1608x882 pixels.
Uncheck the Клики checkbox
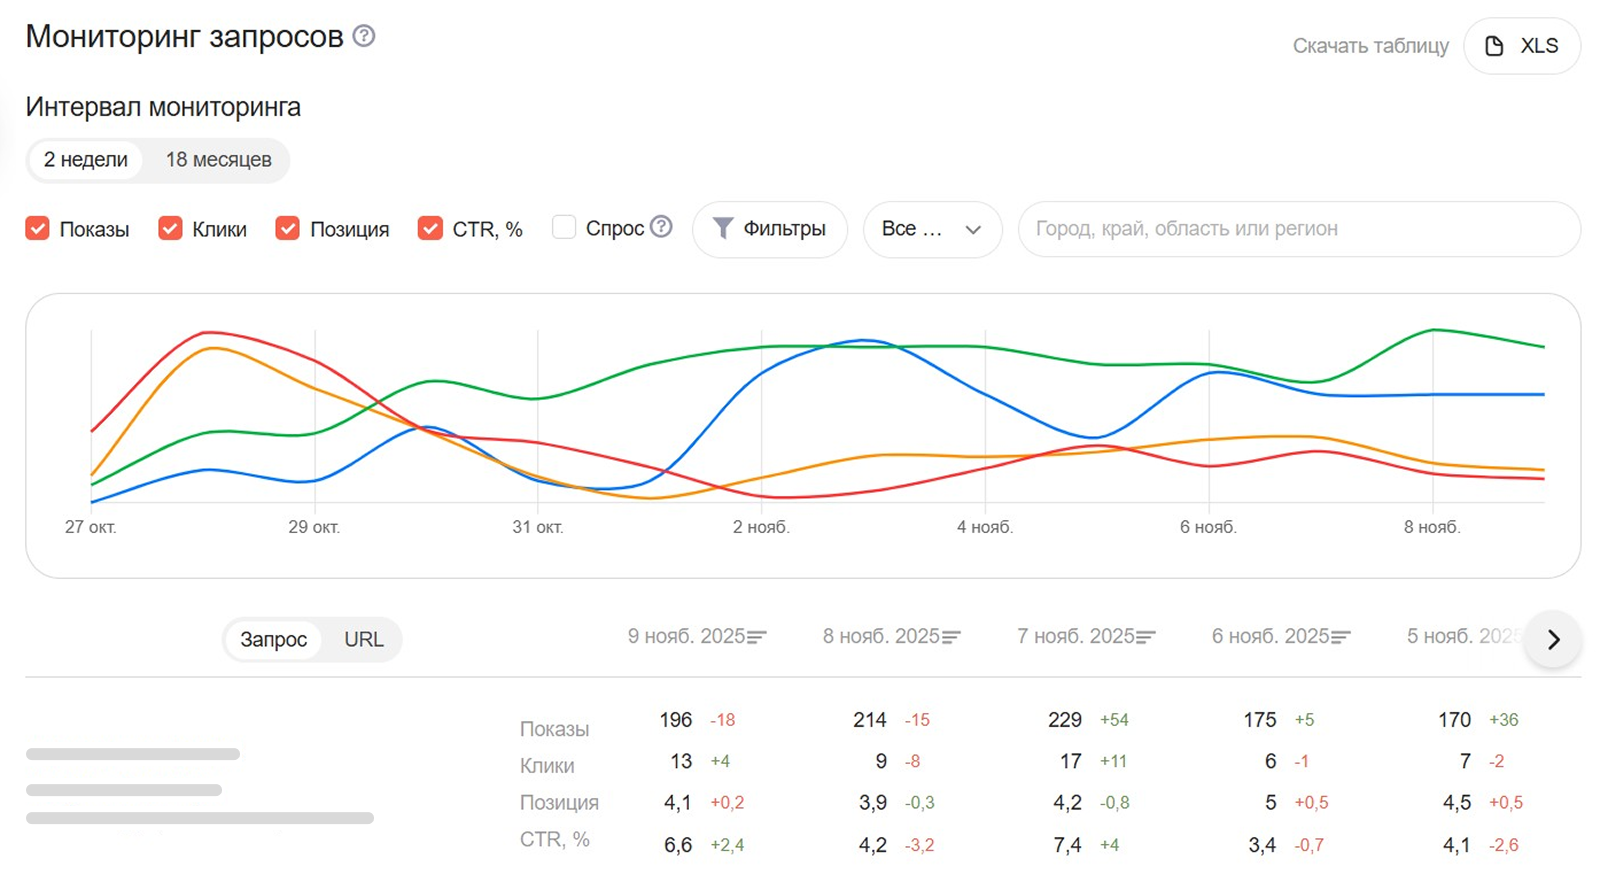pyautogui.click(x=170, y=228)
